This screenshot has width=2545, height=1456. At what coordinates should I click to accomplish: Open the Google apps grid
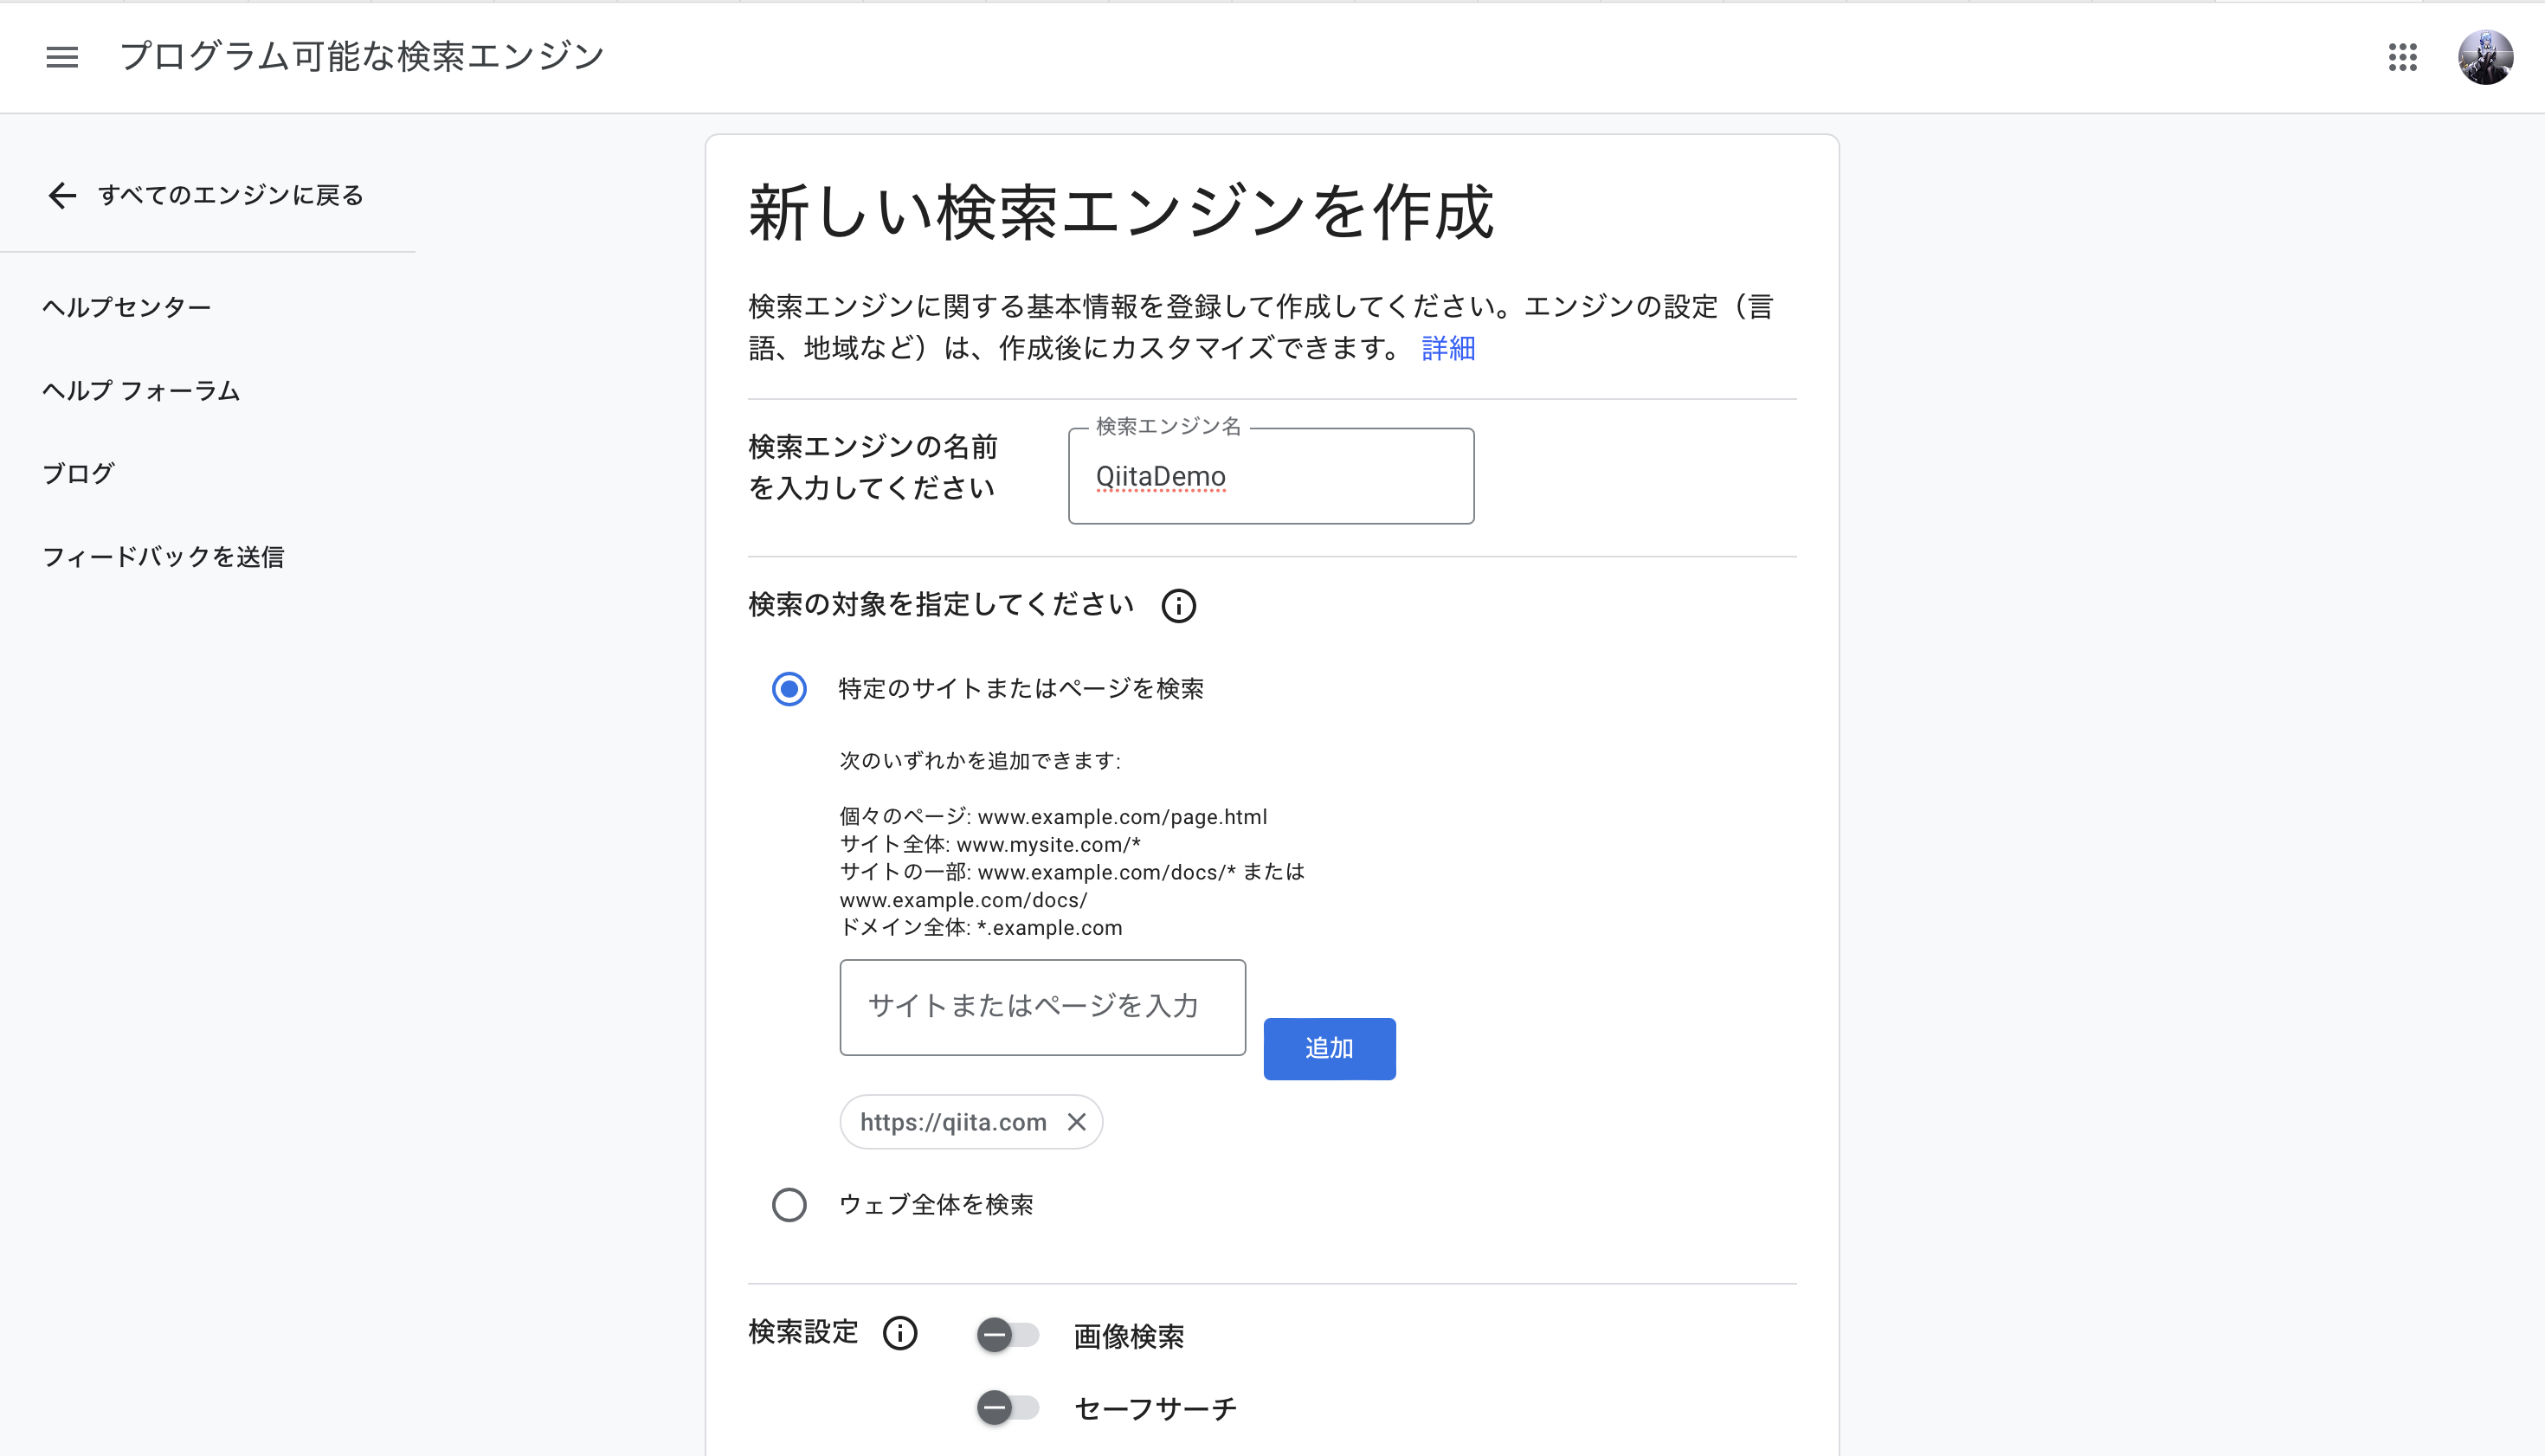click(2402, 58)
